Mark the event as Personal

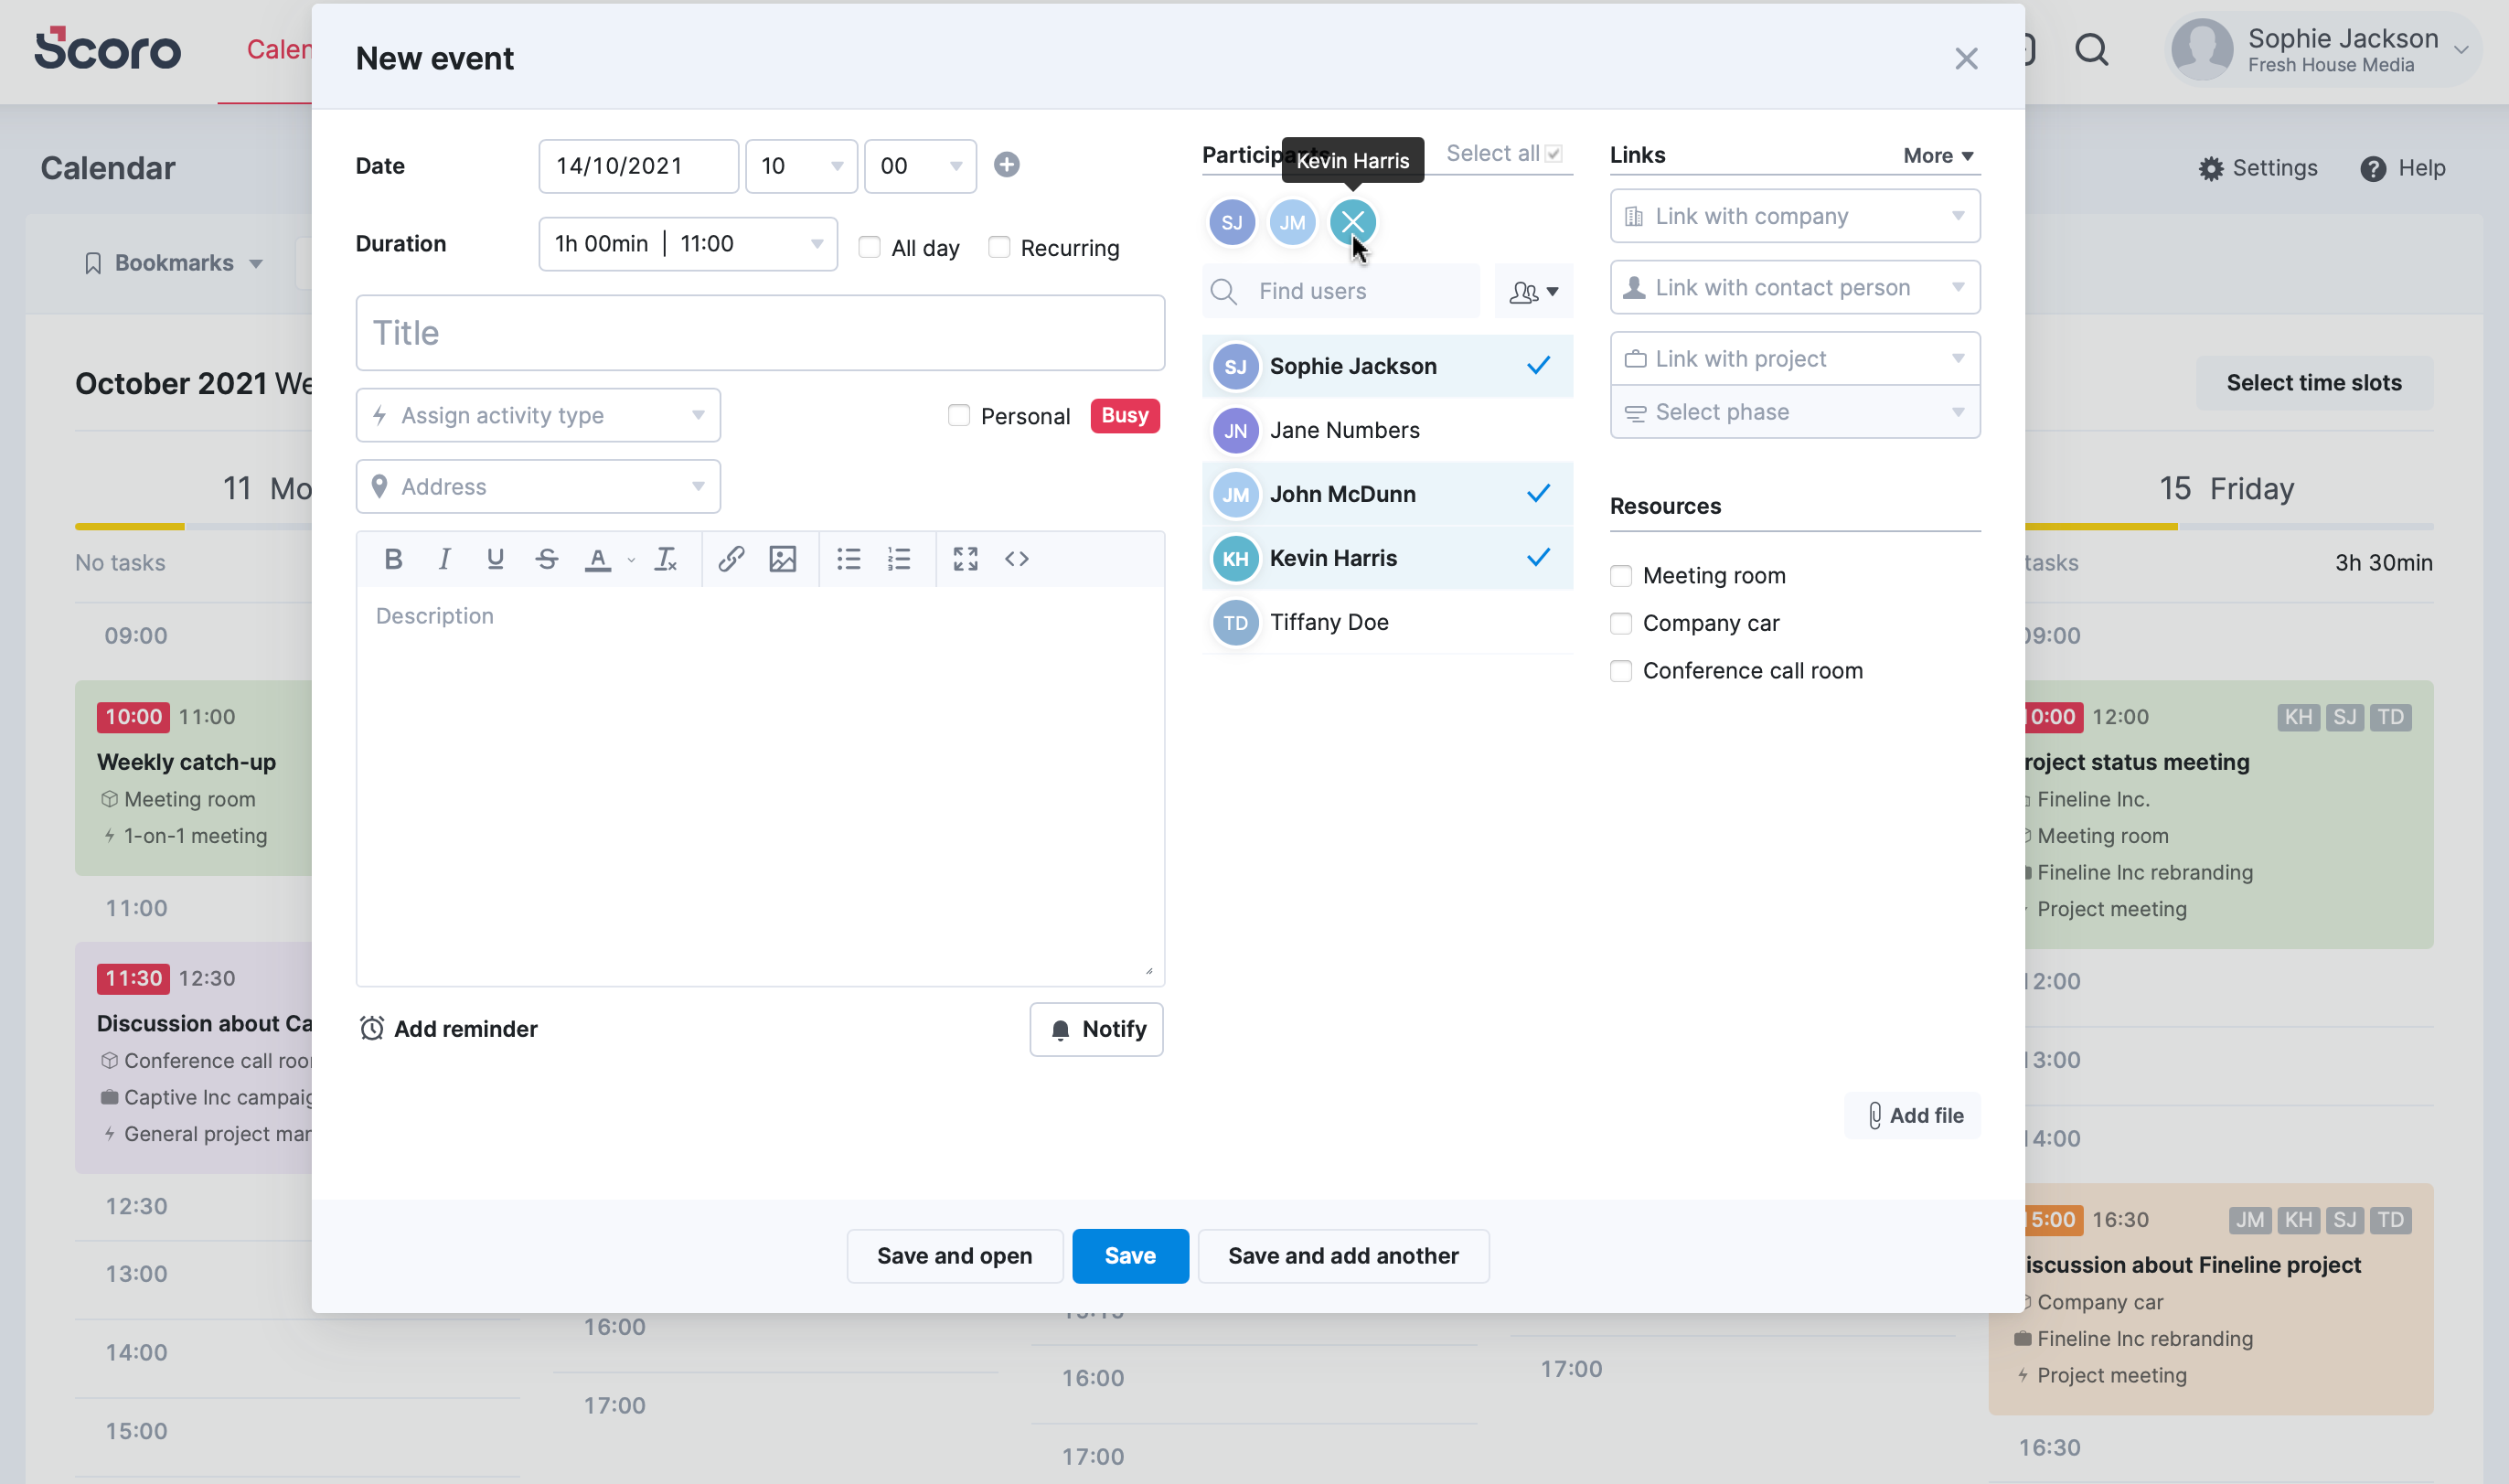point(958,415)
